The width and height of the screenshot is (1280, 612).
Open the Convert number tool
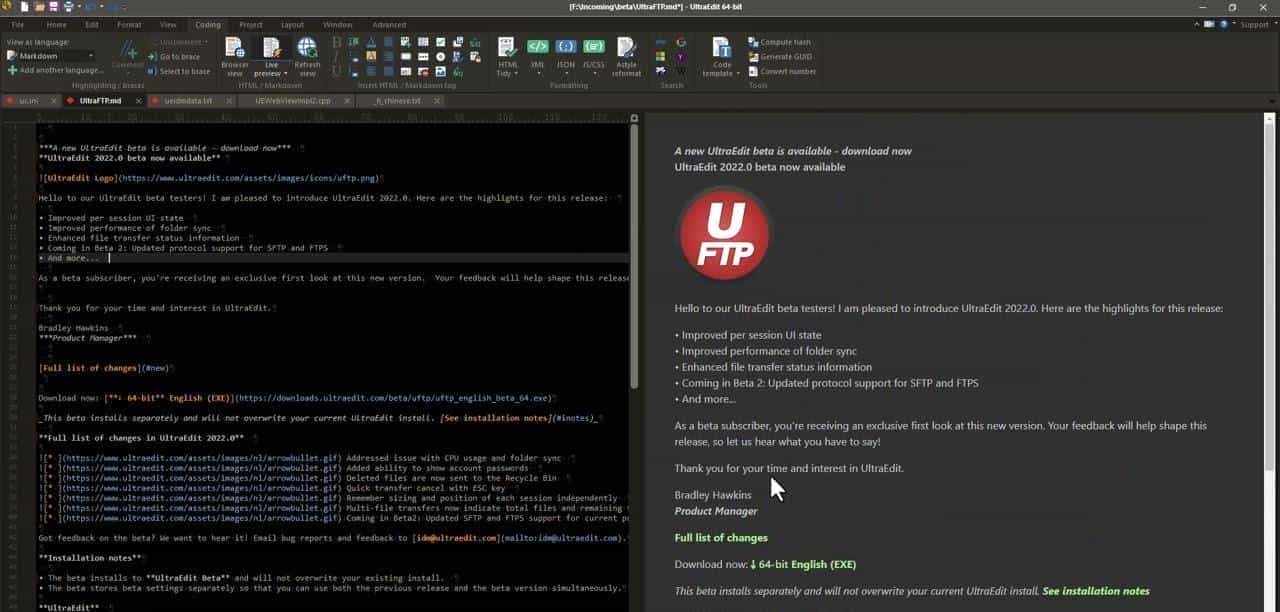(789, 71)
